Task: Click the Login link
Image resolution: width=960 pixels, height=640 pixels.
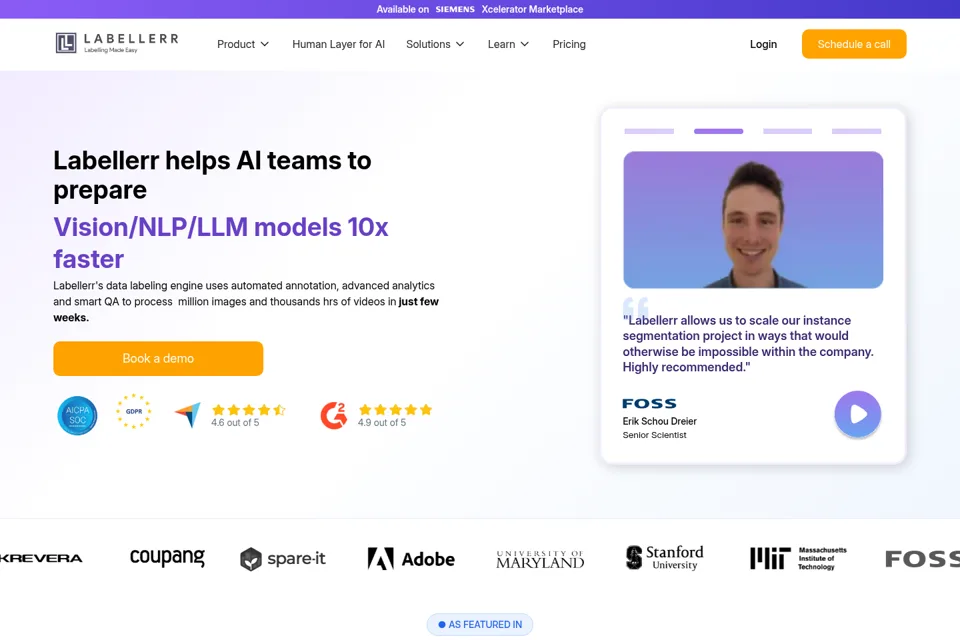Action: click(763, 44)
